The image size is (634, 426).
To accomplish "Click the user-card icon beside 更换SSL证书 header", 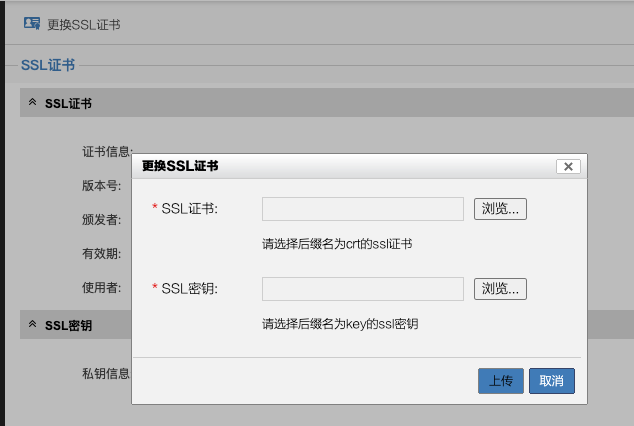I will pos(31,23).
